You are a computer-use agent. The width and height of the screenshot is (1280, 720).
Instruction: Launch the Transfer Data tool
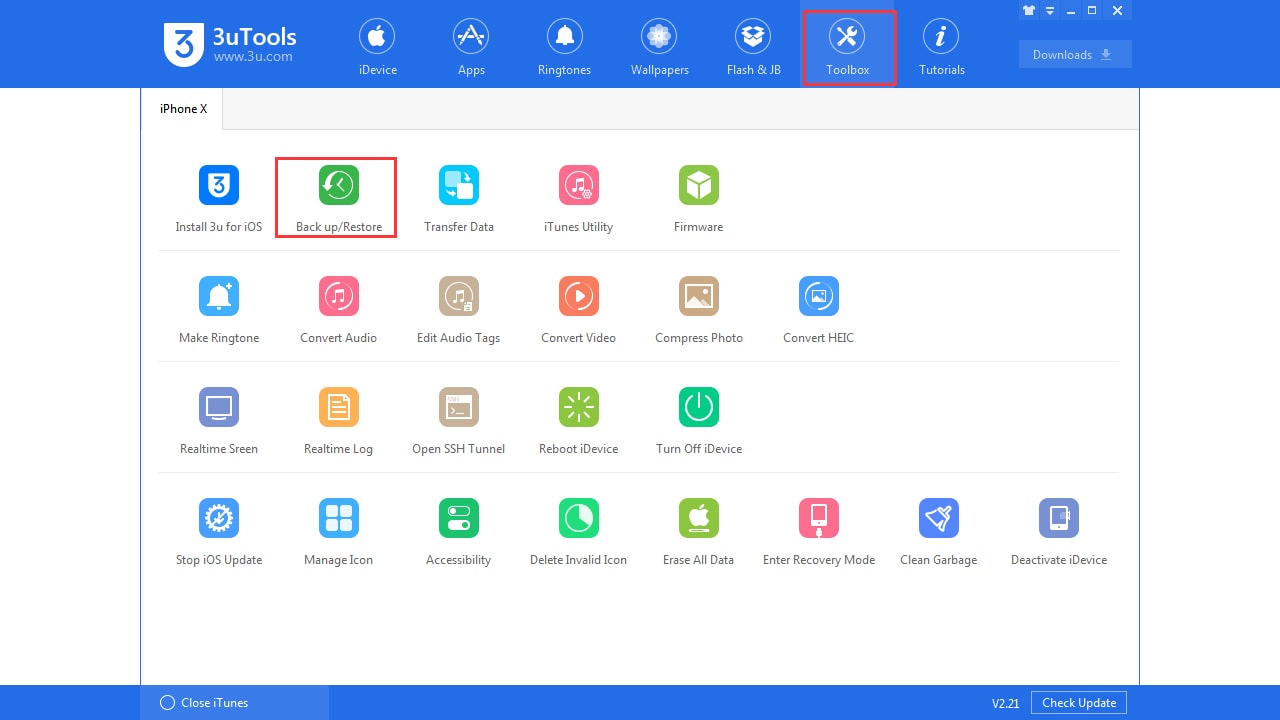[x=459, y=199]
